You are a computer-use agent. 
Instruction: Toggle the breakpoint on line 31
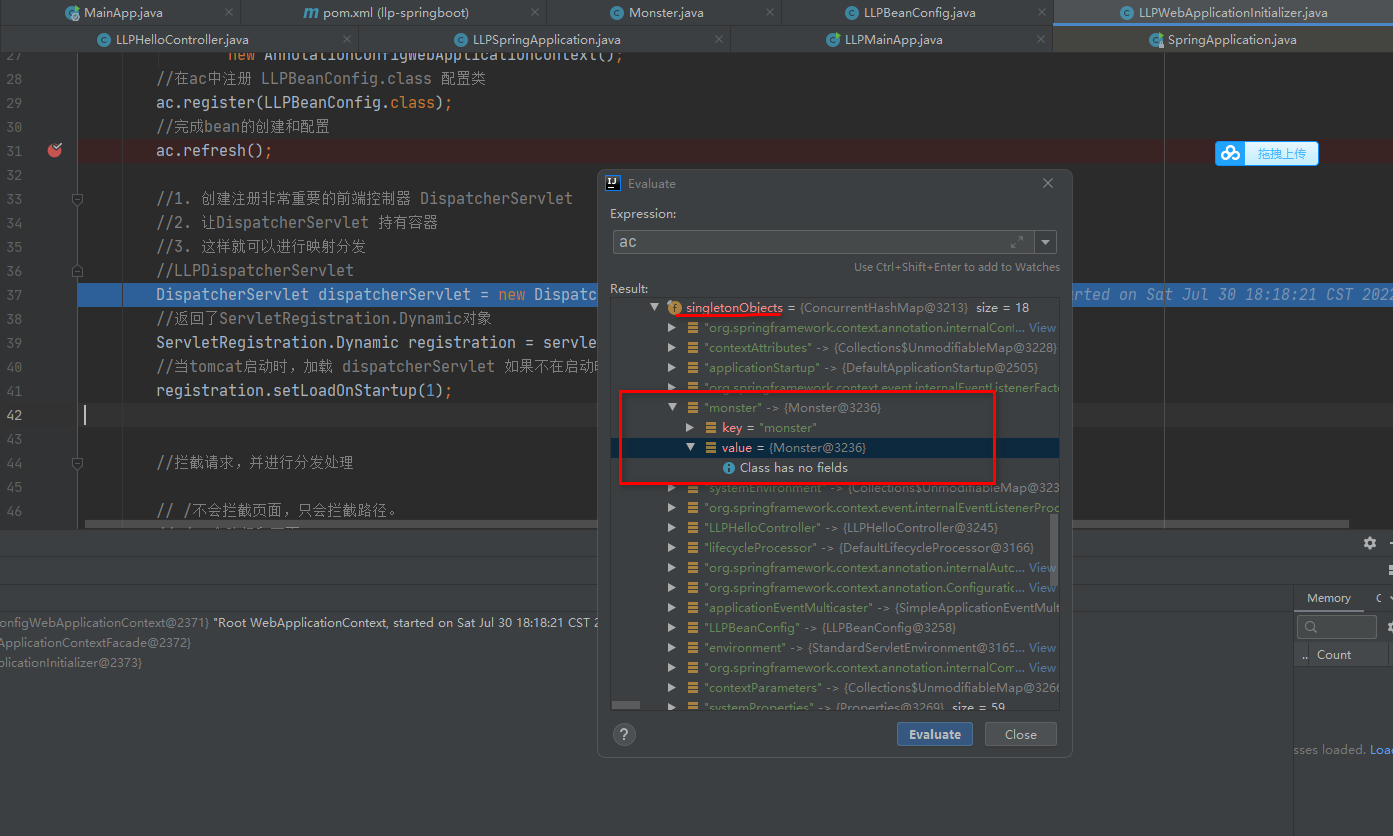point(55,150)
